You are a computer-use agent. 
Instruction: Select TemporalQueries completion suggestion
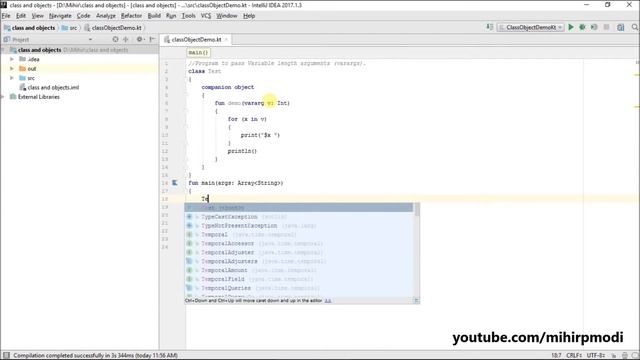click(299, 288)
